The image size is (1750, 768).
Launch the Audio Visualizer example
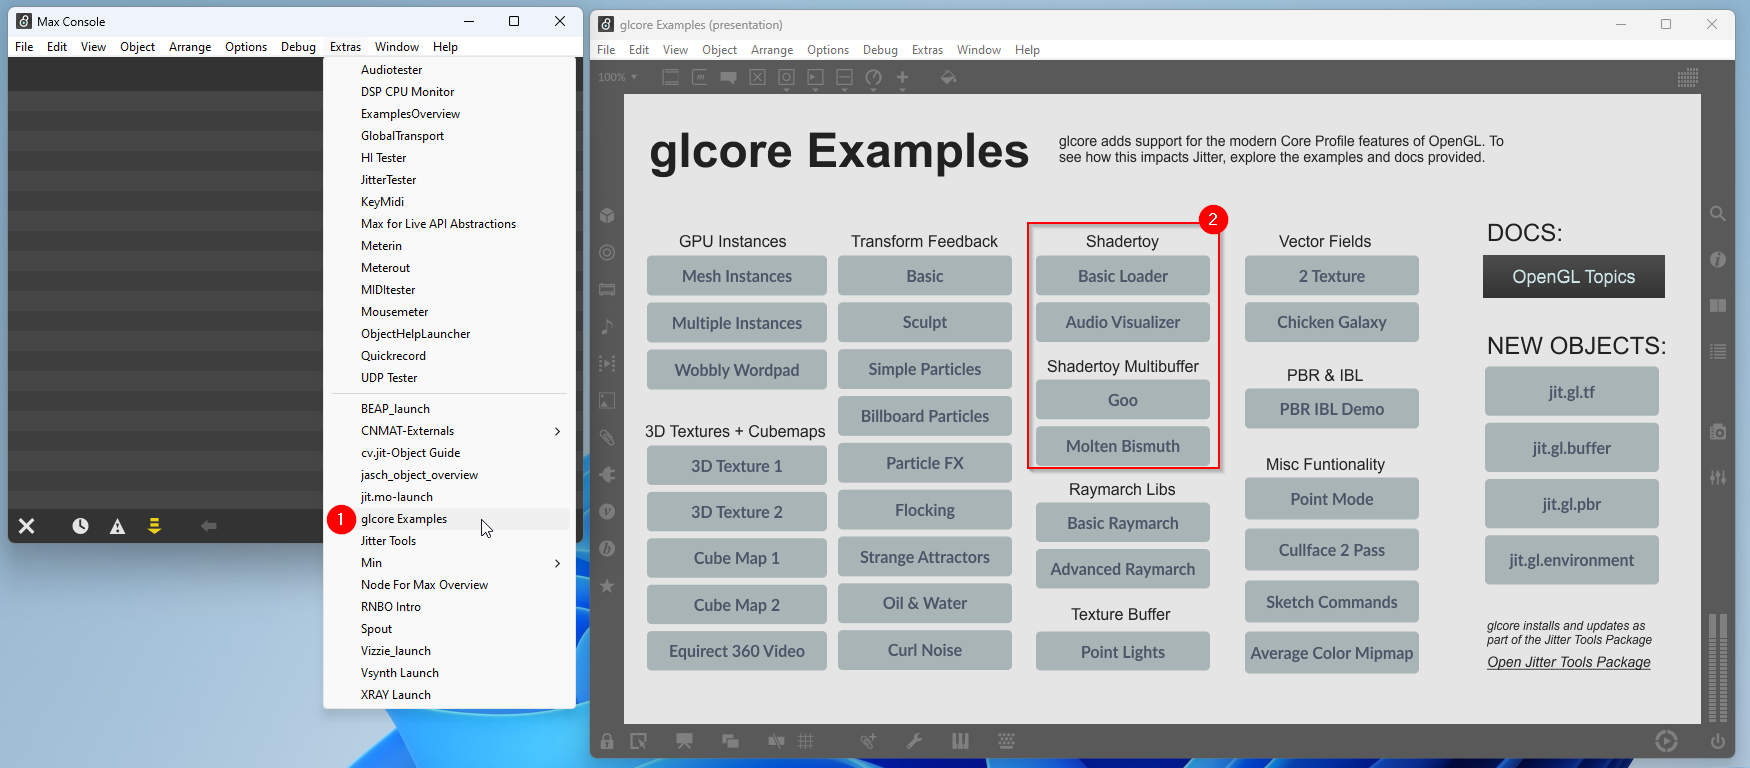pos(1123,322)
